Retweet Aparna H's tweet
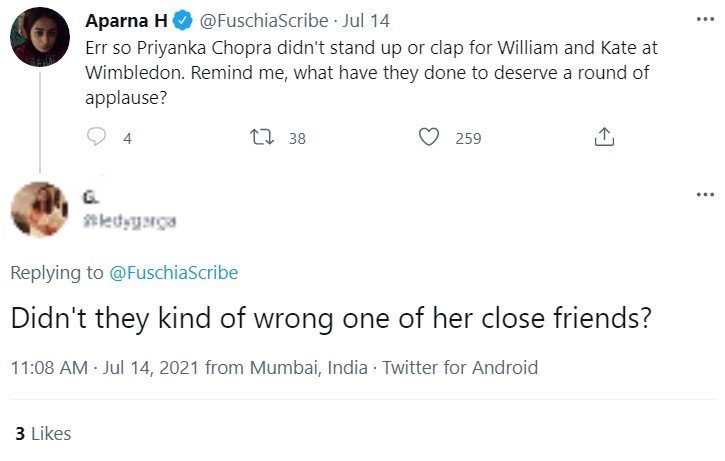The height and width of the screenshot is (461, 725). [262, 137]
